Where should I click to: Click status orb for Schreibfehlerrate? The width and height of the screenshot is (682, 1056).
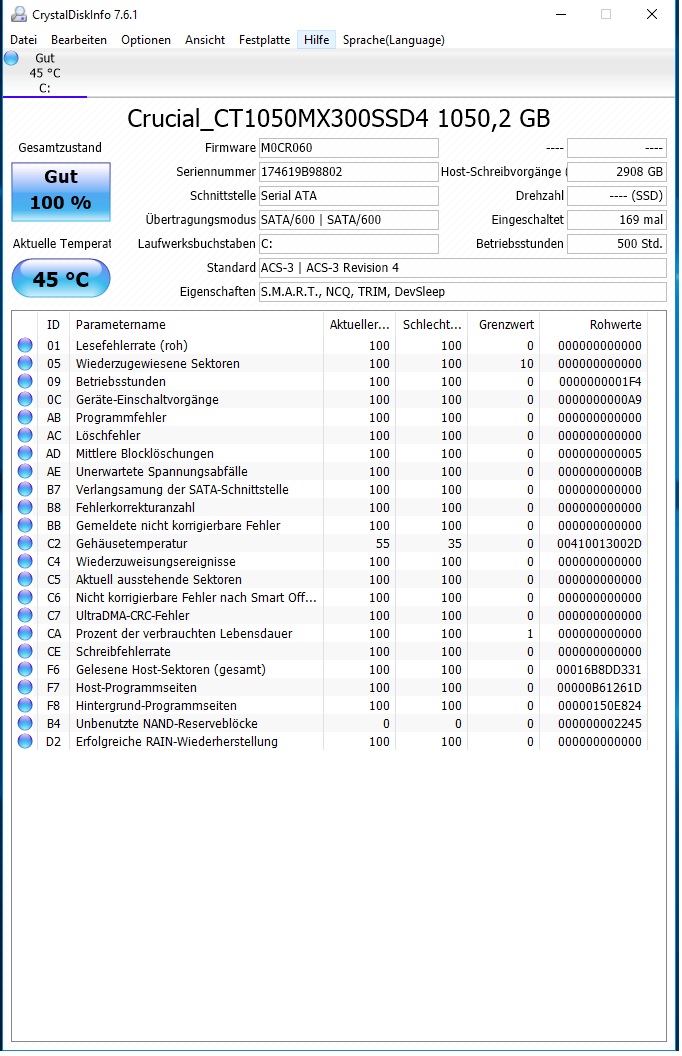point(25,652)
